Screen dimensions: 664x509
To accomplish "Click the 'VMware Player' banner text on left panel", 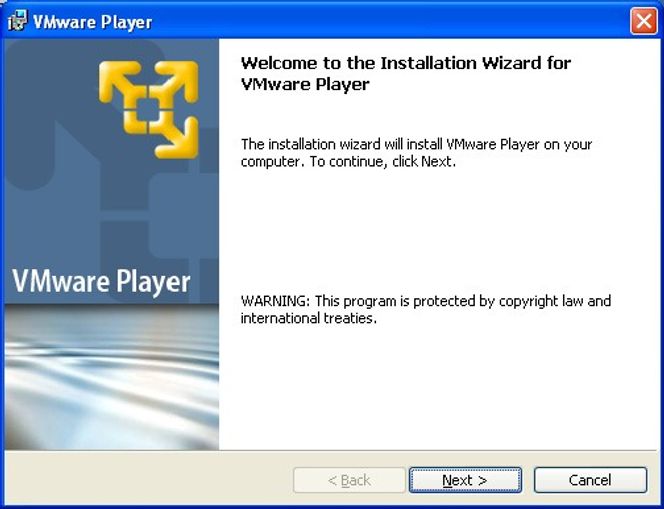I will tap(101, 282).
